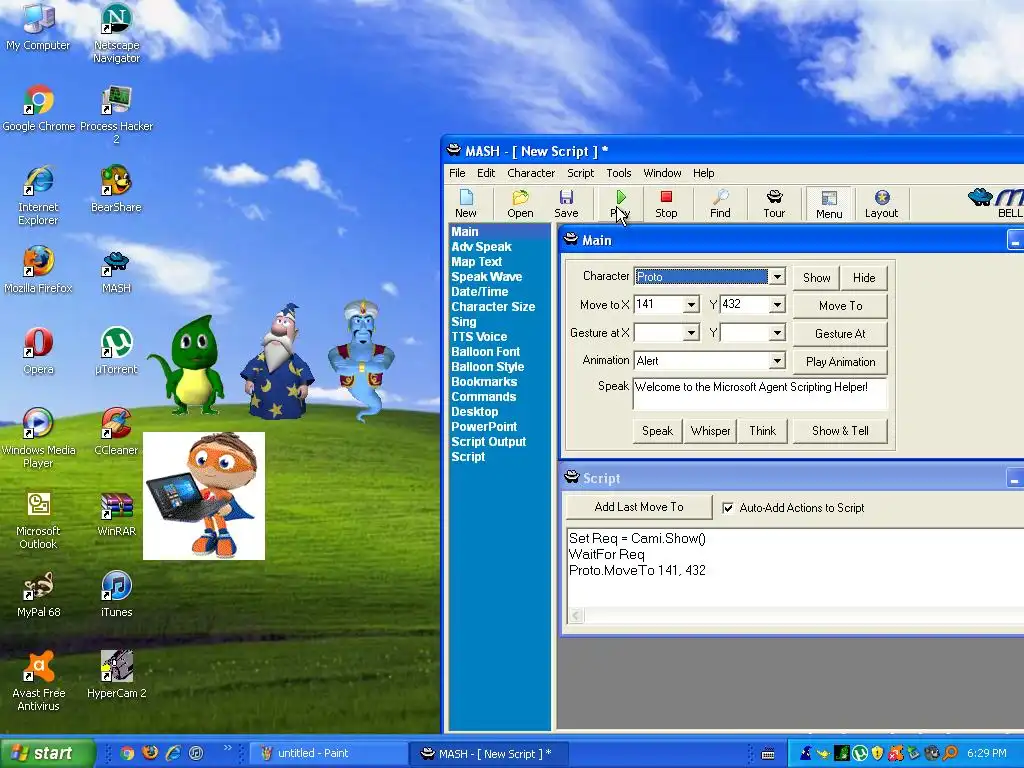
Task: Click the Find toolbar icon
Action: point(720,203)
